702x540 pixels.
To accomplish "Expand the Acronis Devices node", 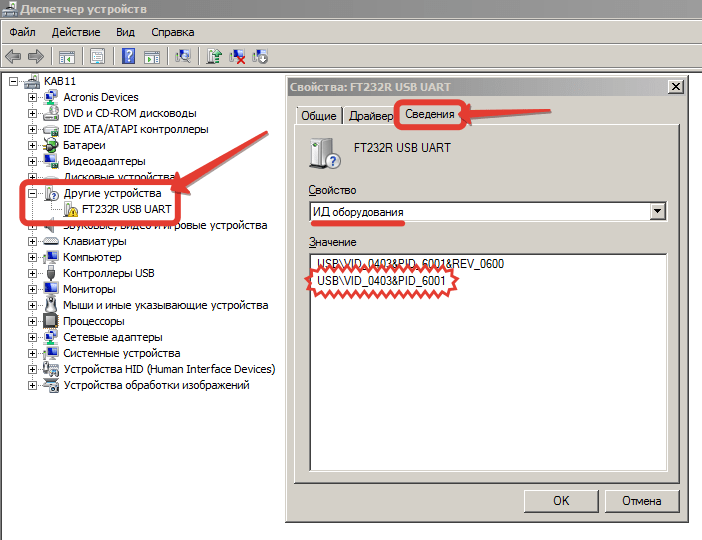I will coord(33,97).
